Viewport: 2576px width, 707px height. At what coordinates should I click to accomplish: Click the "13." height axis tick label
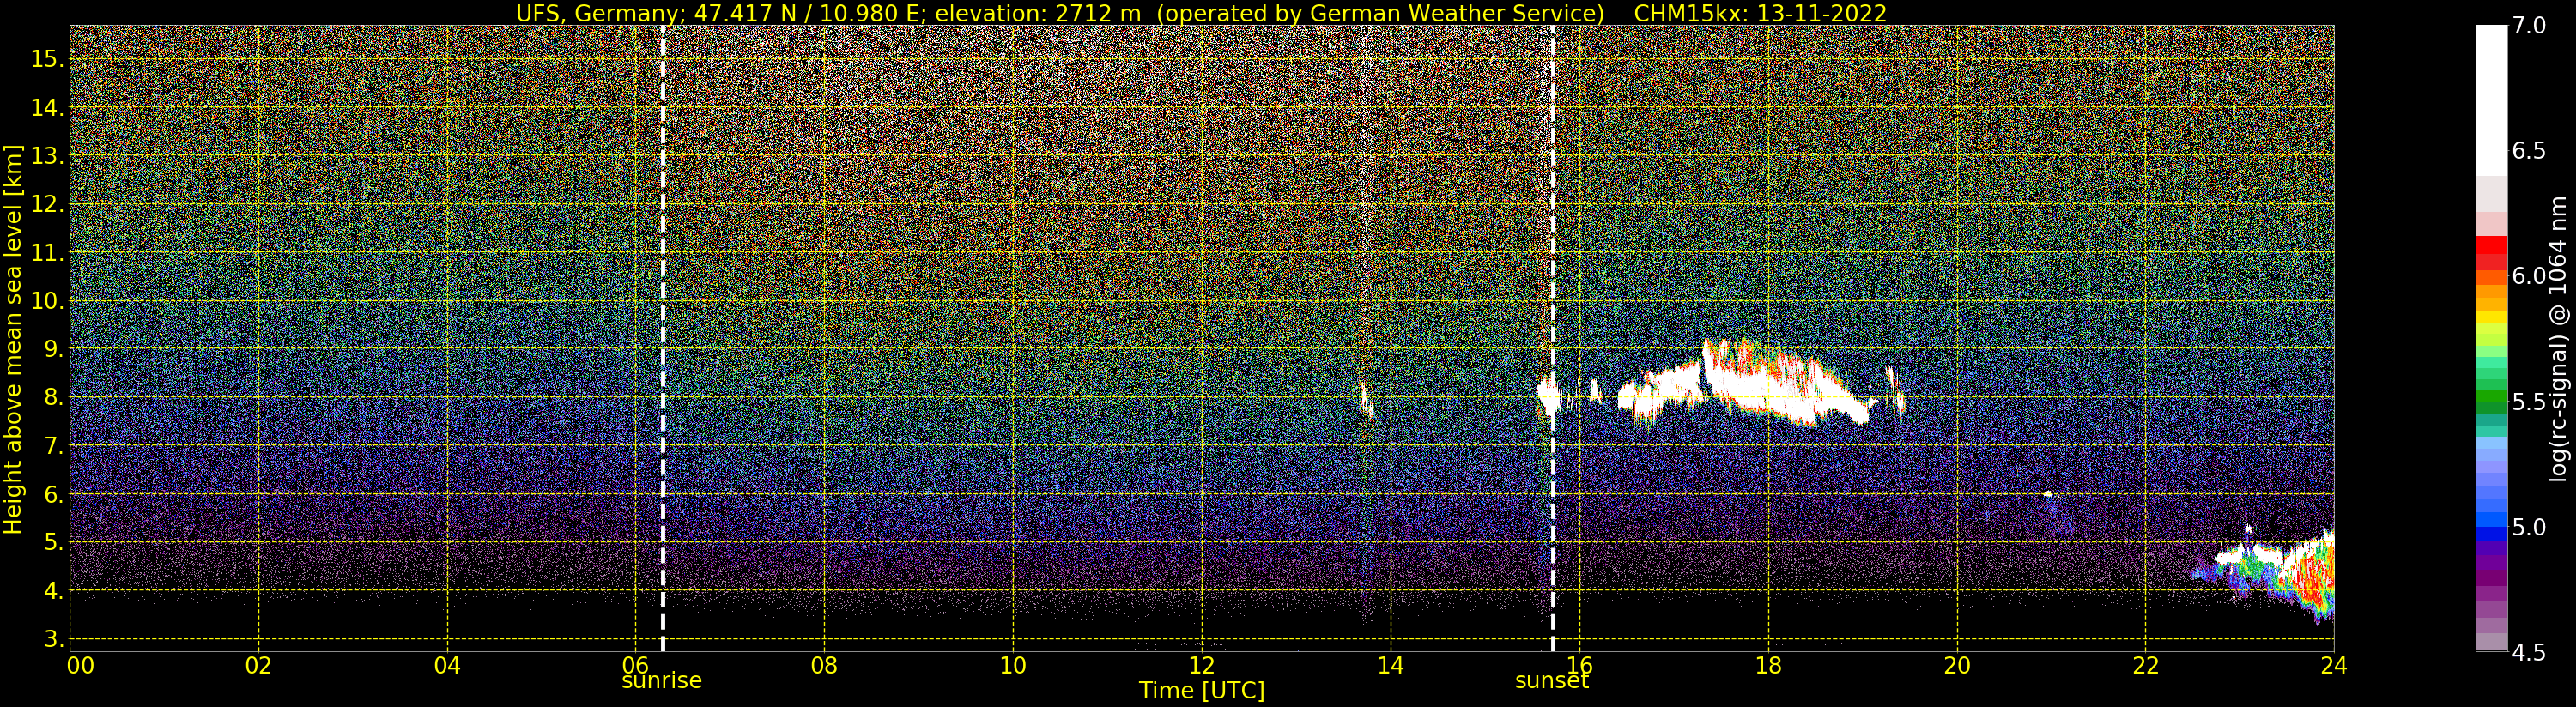47,156
